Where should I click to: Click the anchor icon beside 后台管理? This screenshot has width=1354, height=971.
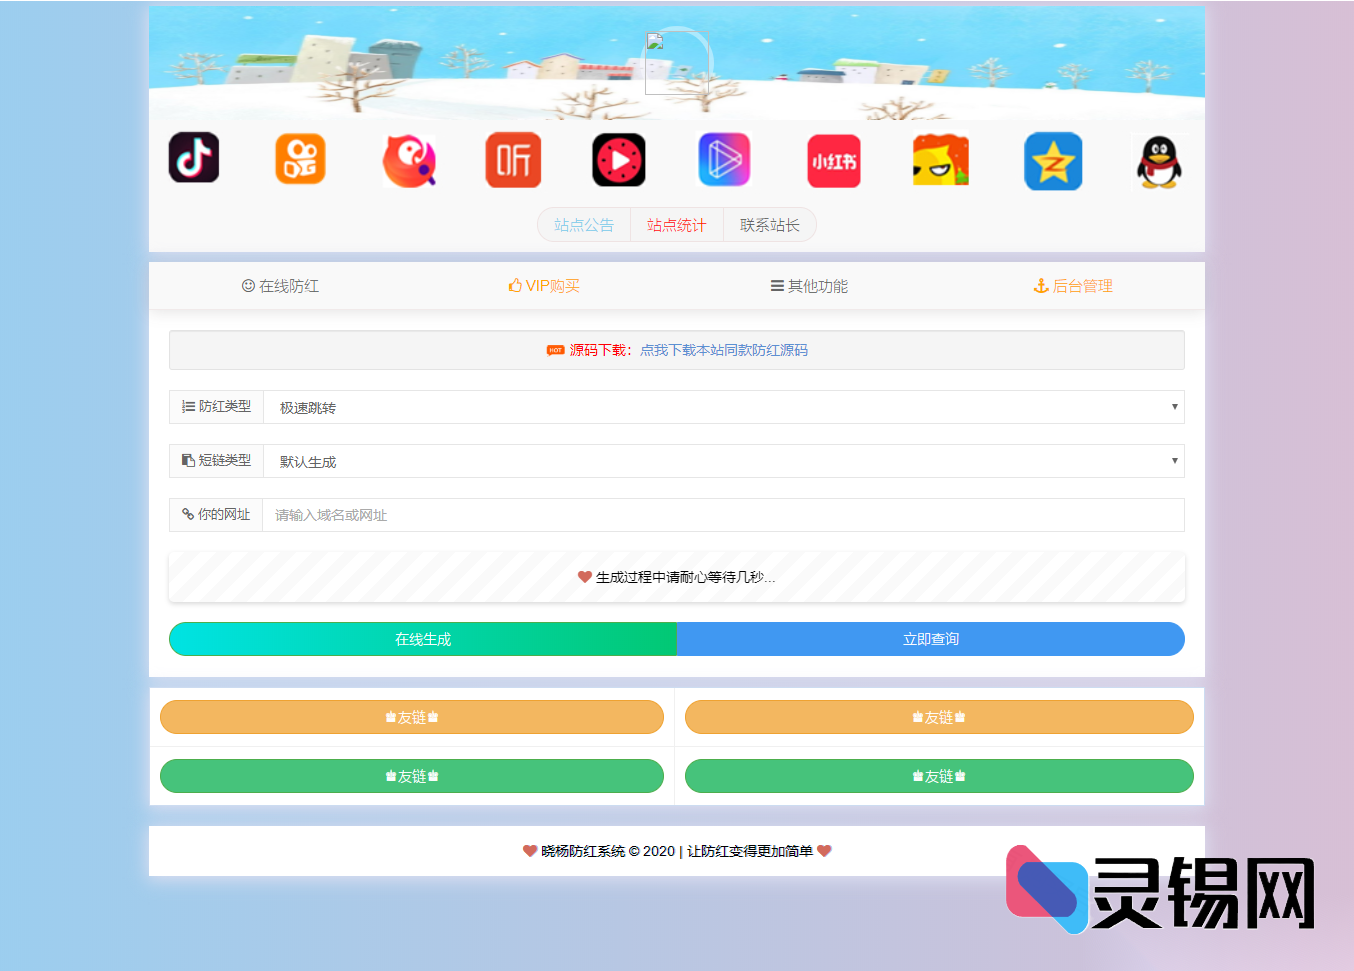[1041, 285]
